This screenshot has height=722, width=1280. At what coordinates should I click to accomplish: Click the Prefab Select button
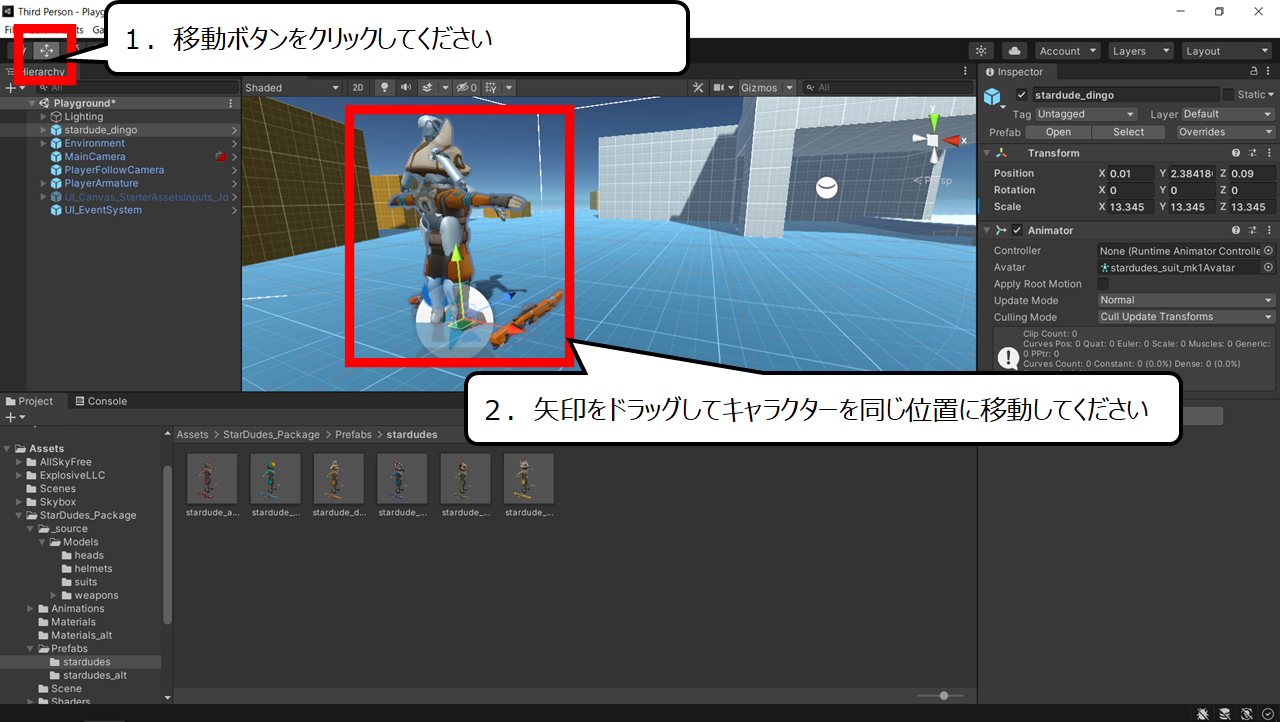coord(1128,132)
